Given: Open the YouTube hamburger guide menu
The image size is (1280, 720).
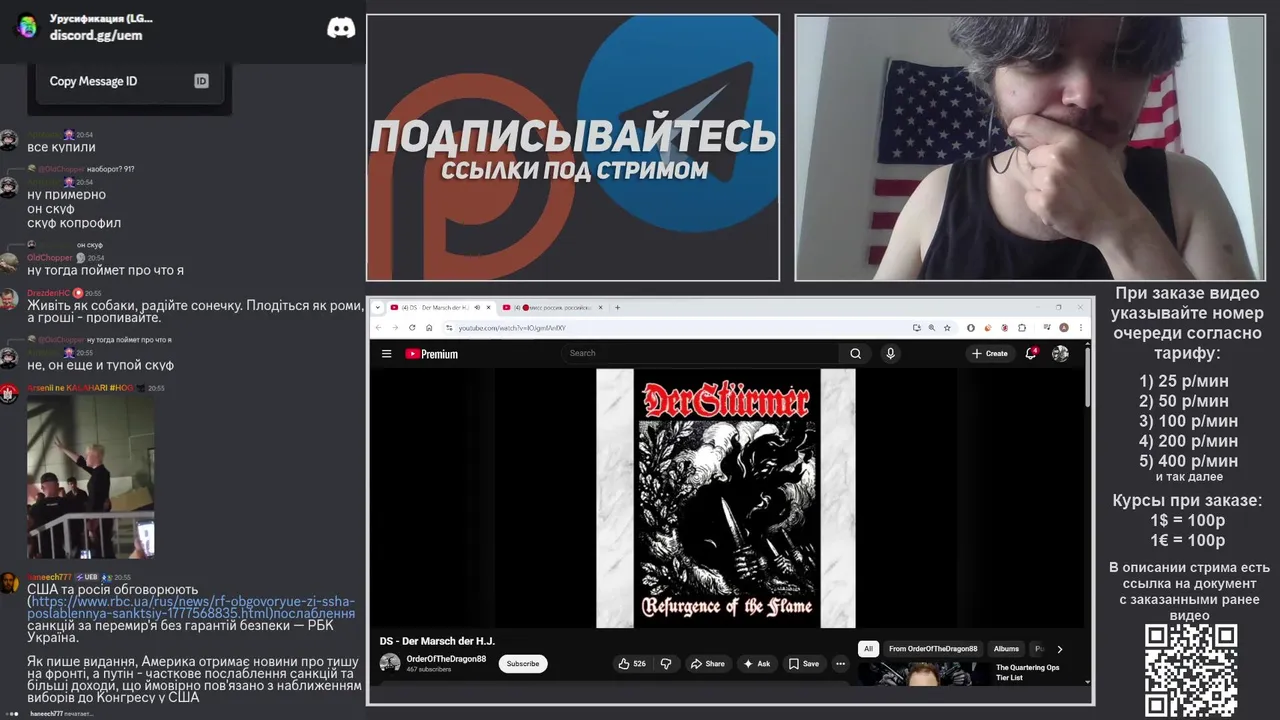Looking at the screenshot, I should point(386,353).
